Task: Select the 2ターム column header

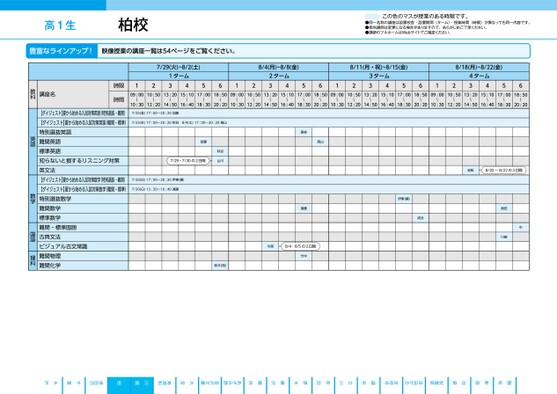Action: tap(279, 76)
